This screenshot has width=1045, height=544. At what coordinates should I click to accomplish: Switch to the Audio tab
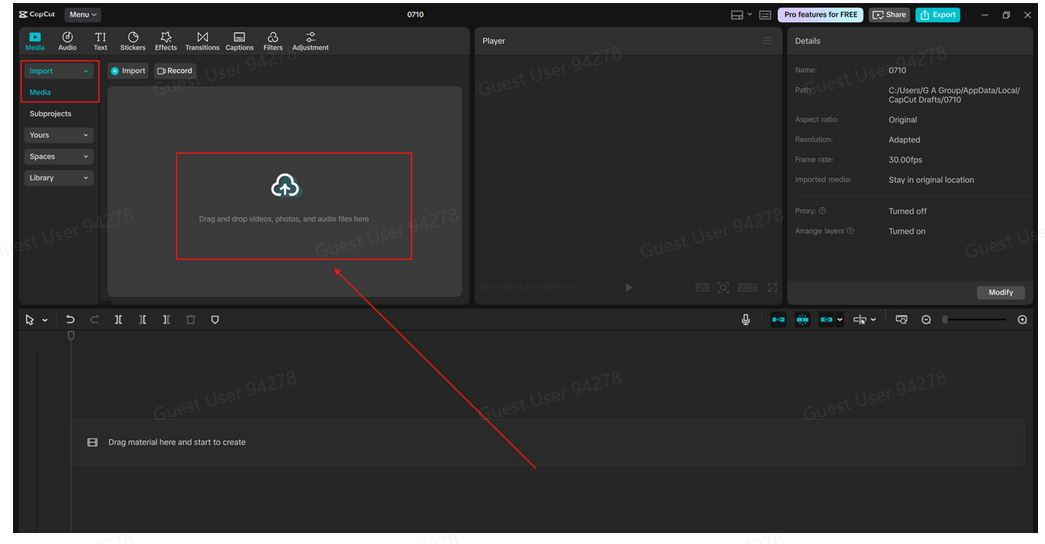(67, 41)
